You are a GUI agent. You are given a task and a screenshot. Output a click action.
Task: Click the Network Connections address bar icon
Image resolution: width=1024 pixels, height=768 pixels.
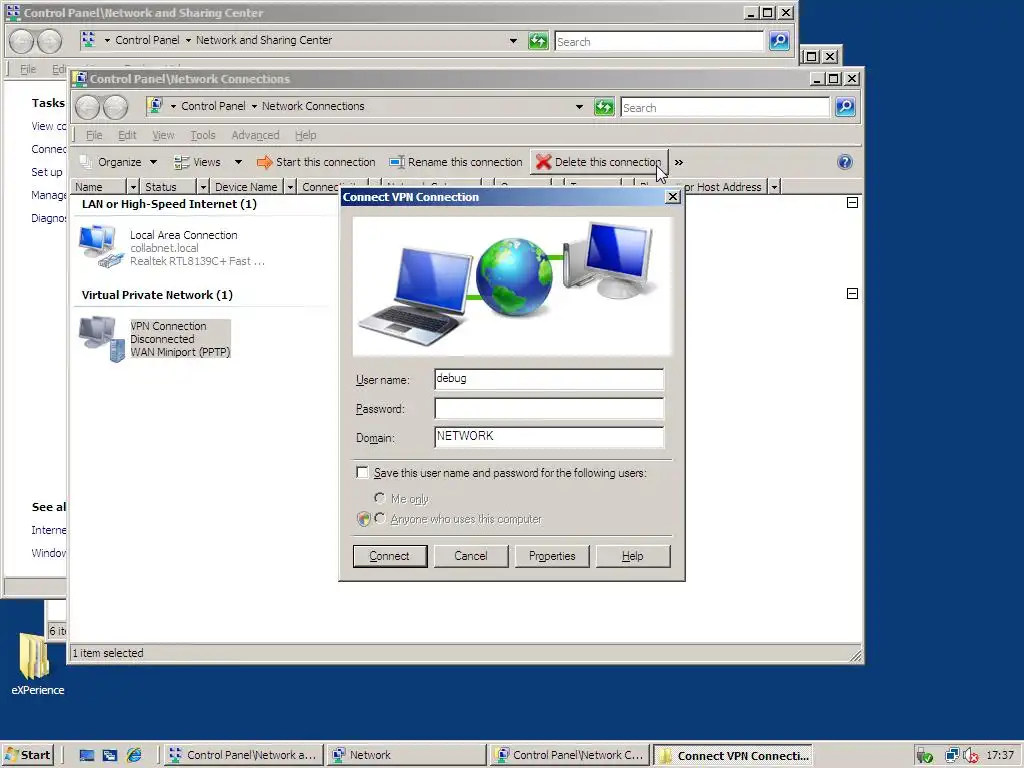pos(155,106)
